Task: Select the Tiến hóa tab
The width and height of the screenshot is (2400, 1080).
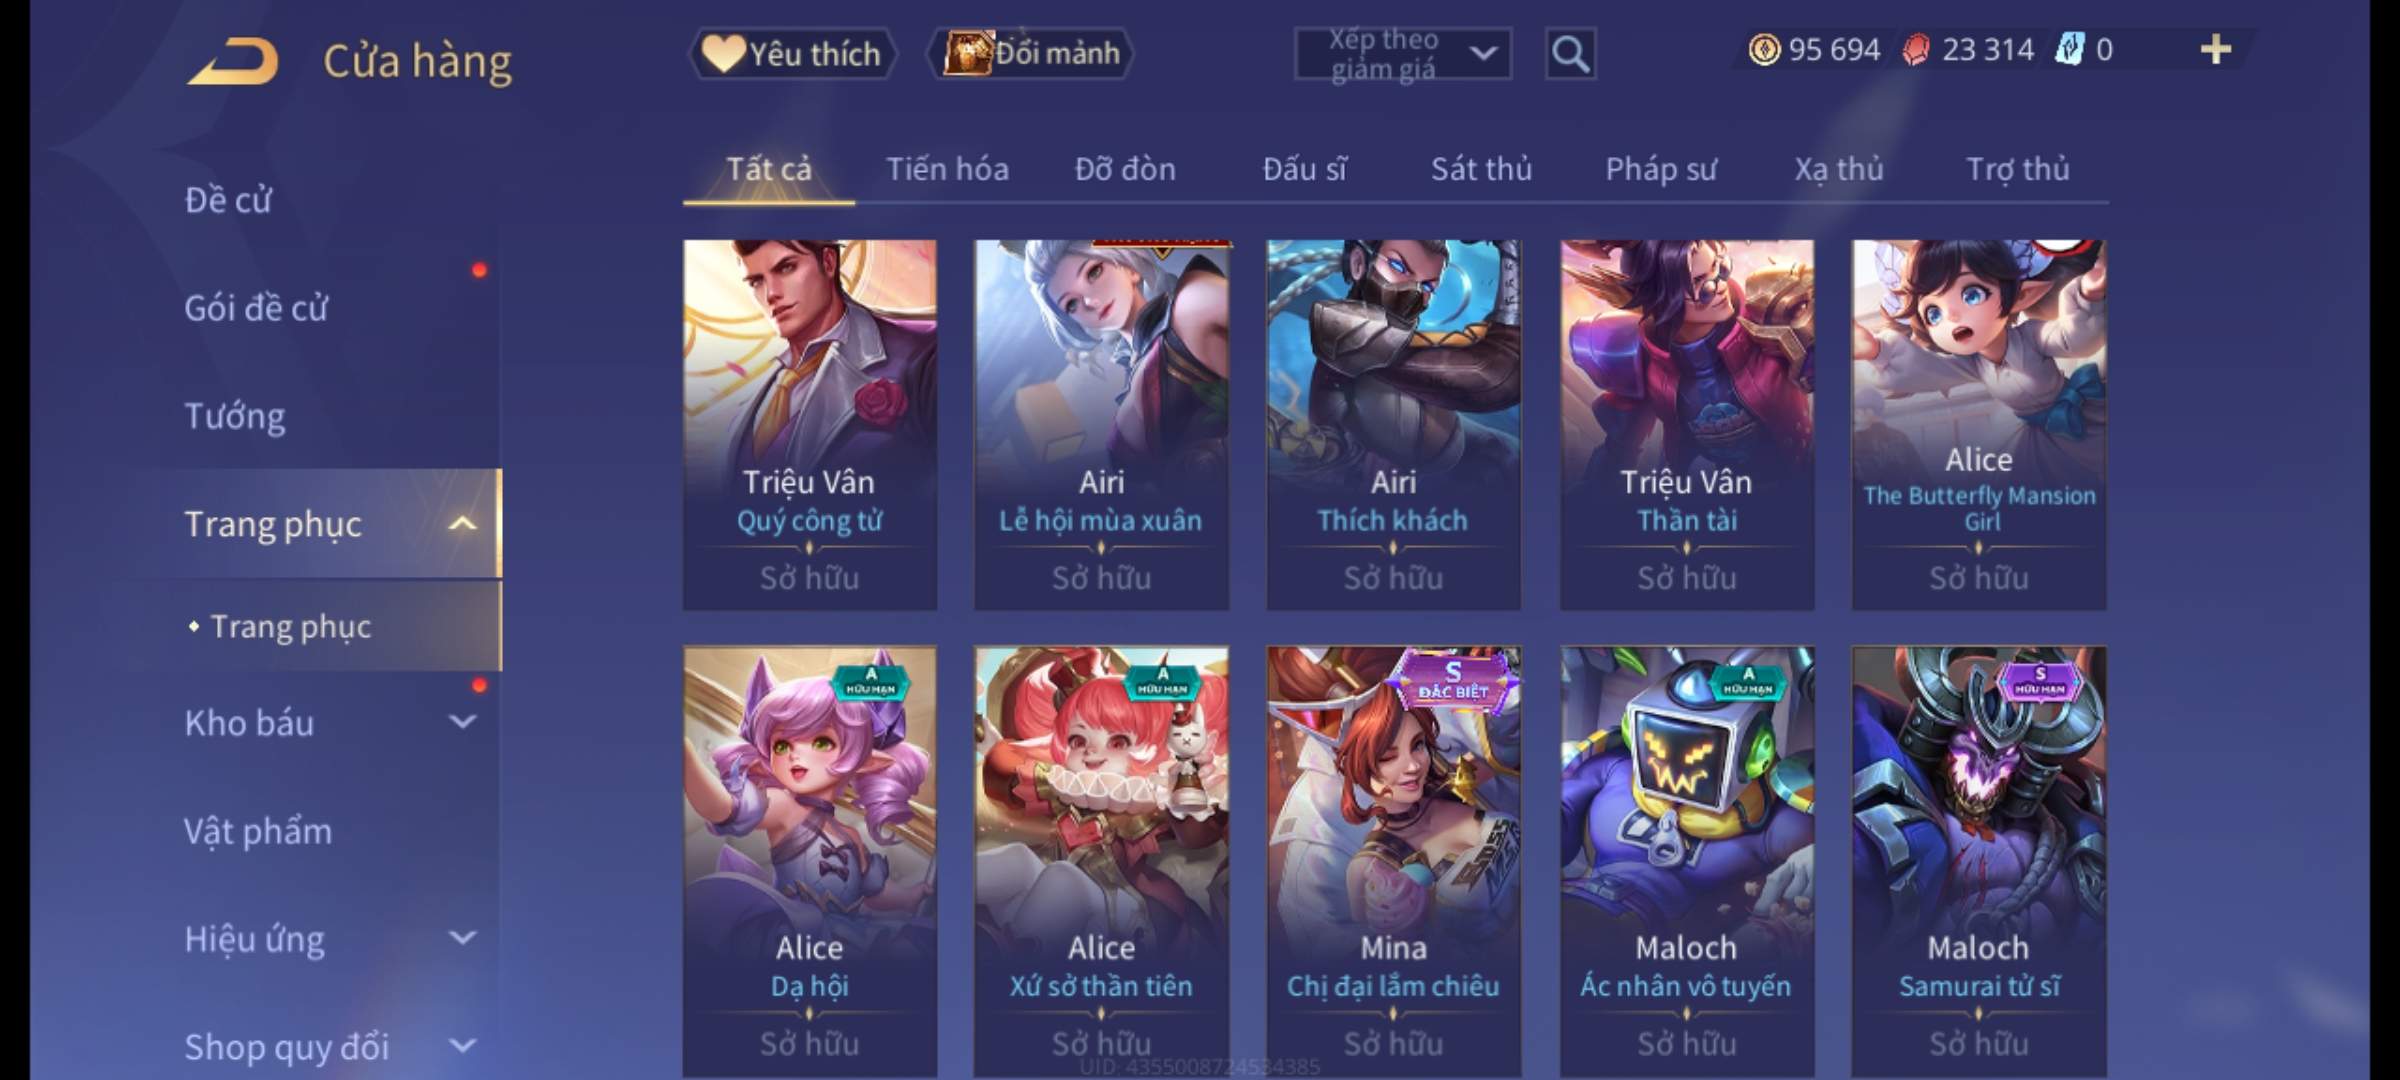Action: coord(947,169)
